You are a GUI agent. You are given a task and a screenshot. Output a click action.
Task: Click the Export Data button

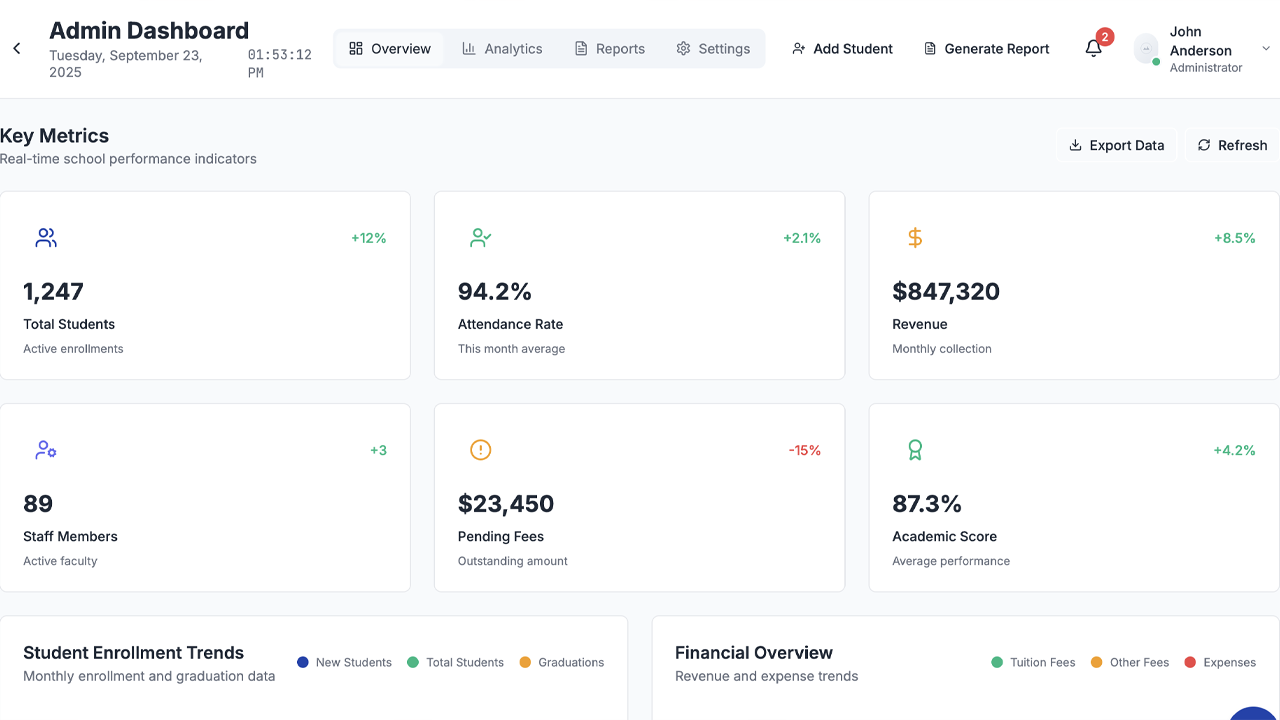(x=1117, y=145)
